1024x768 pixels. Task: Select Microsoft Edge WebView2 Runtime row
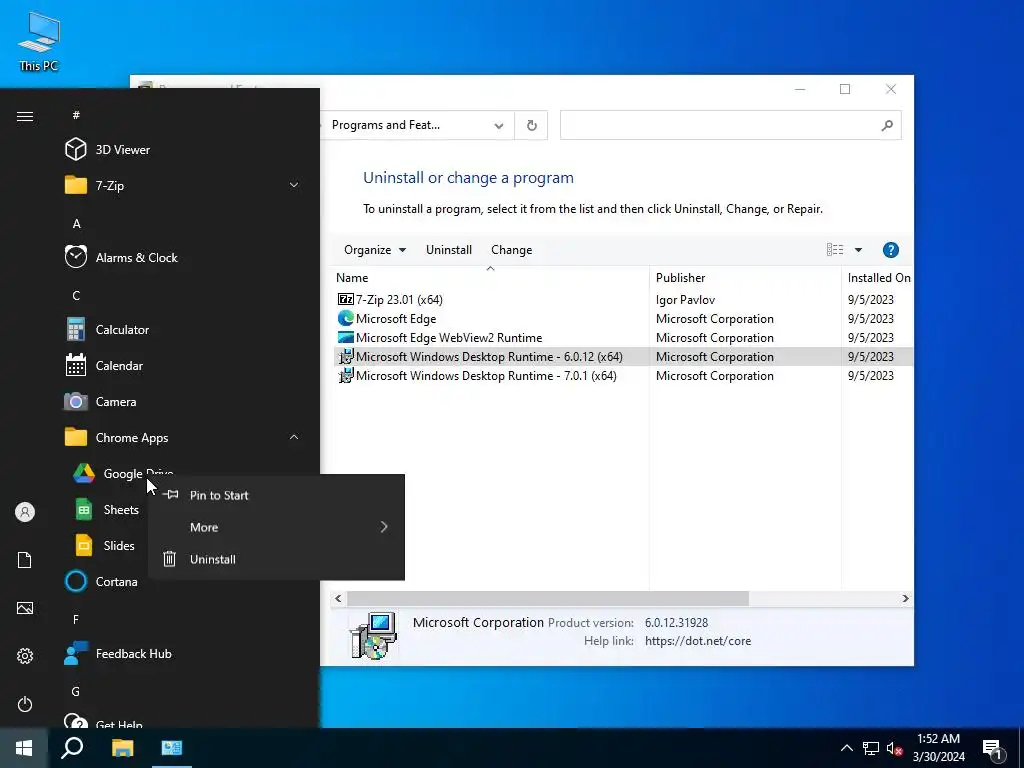pyautogui.click(x=622, y=338)
